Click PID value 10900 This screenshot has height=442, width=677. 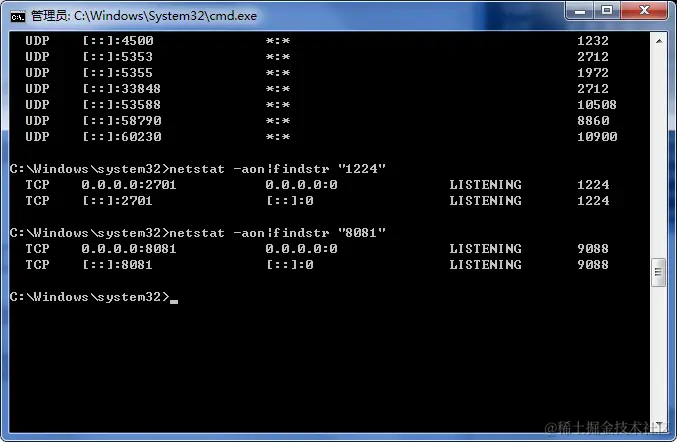597,136
